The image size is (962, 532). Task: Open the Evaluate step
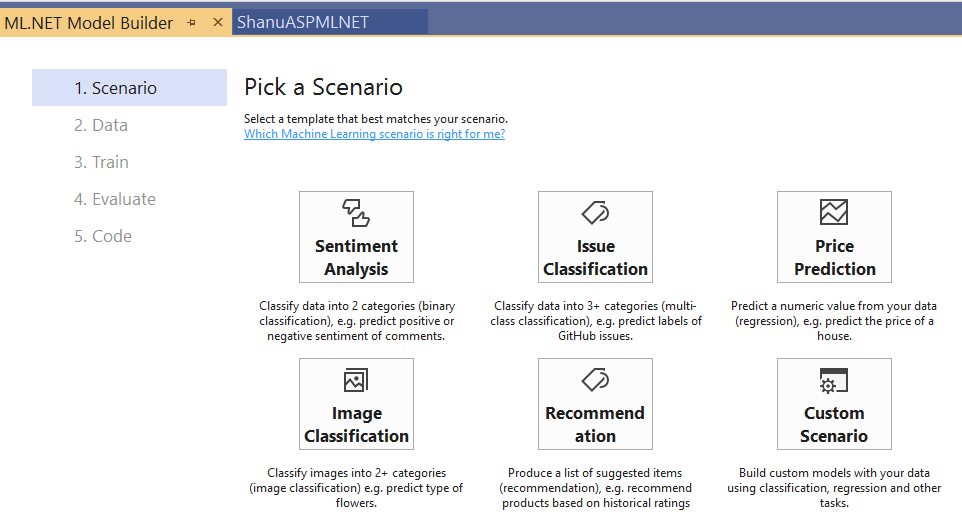[x=115, y=199]
